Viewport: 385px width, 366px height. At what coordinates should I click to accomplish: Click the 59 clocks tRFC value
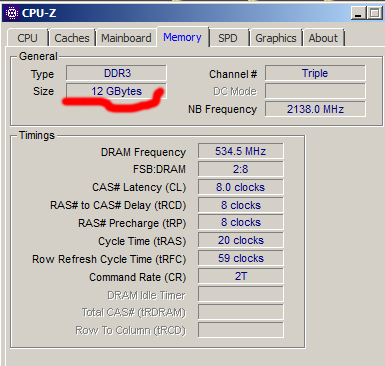[241, 258]
